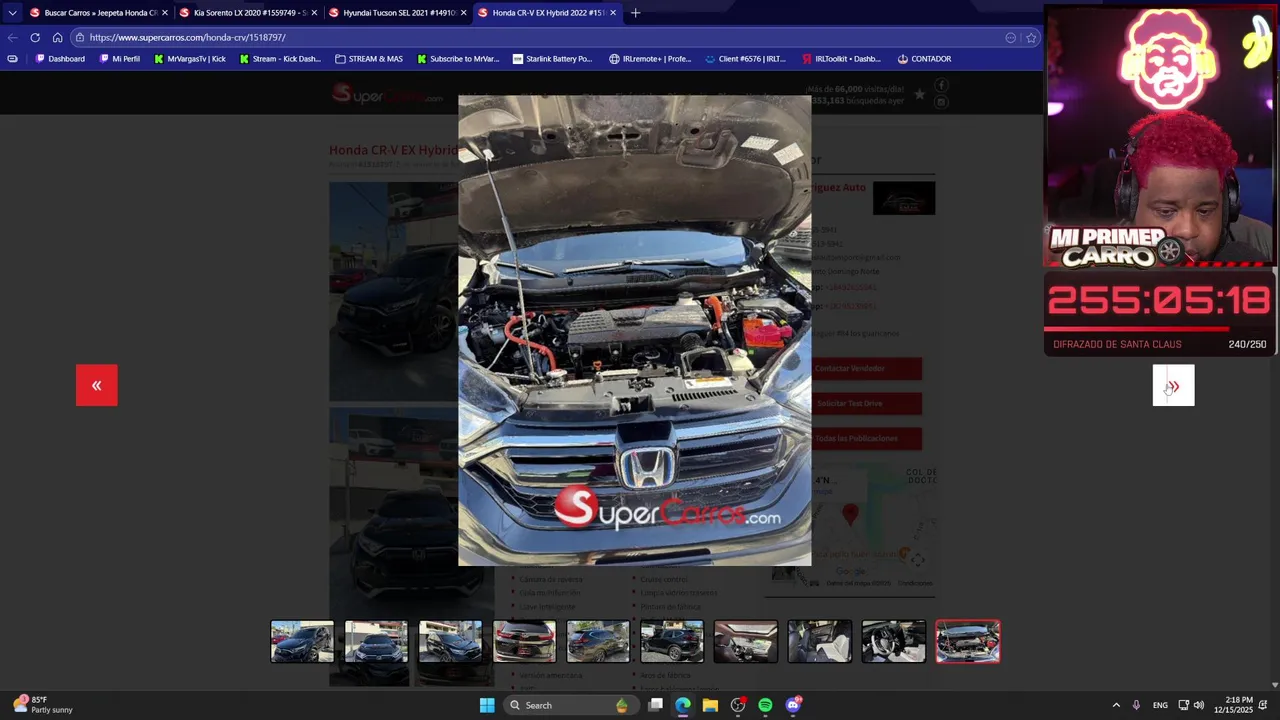This screenshot has width=1280, height=720.
Task: Open the Windows Start menu
Action: (x=487, y=705)
